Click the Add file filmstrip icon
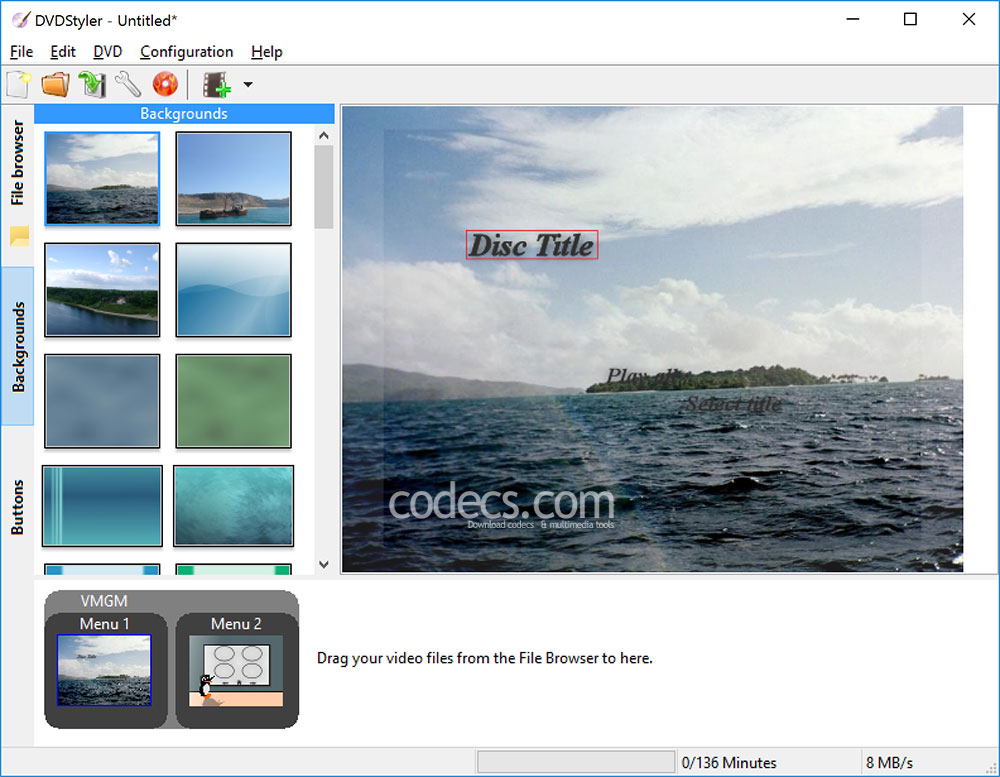This screenshot has height=777, width=1000. (x=217, y=84)
